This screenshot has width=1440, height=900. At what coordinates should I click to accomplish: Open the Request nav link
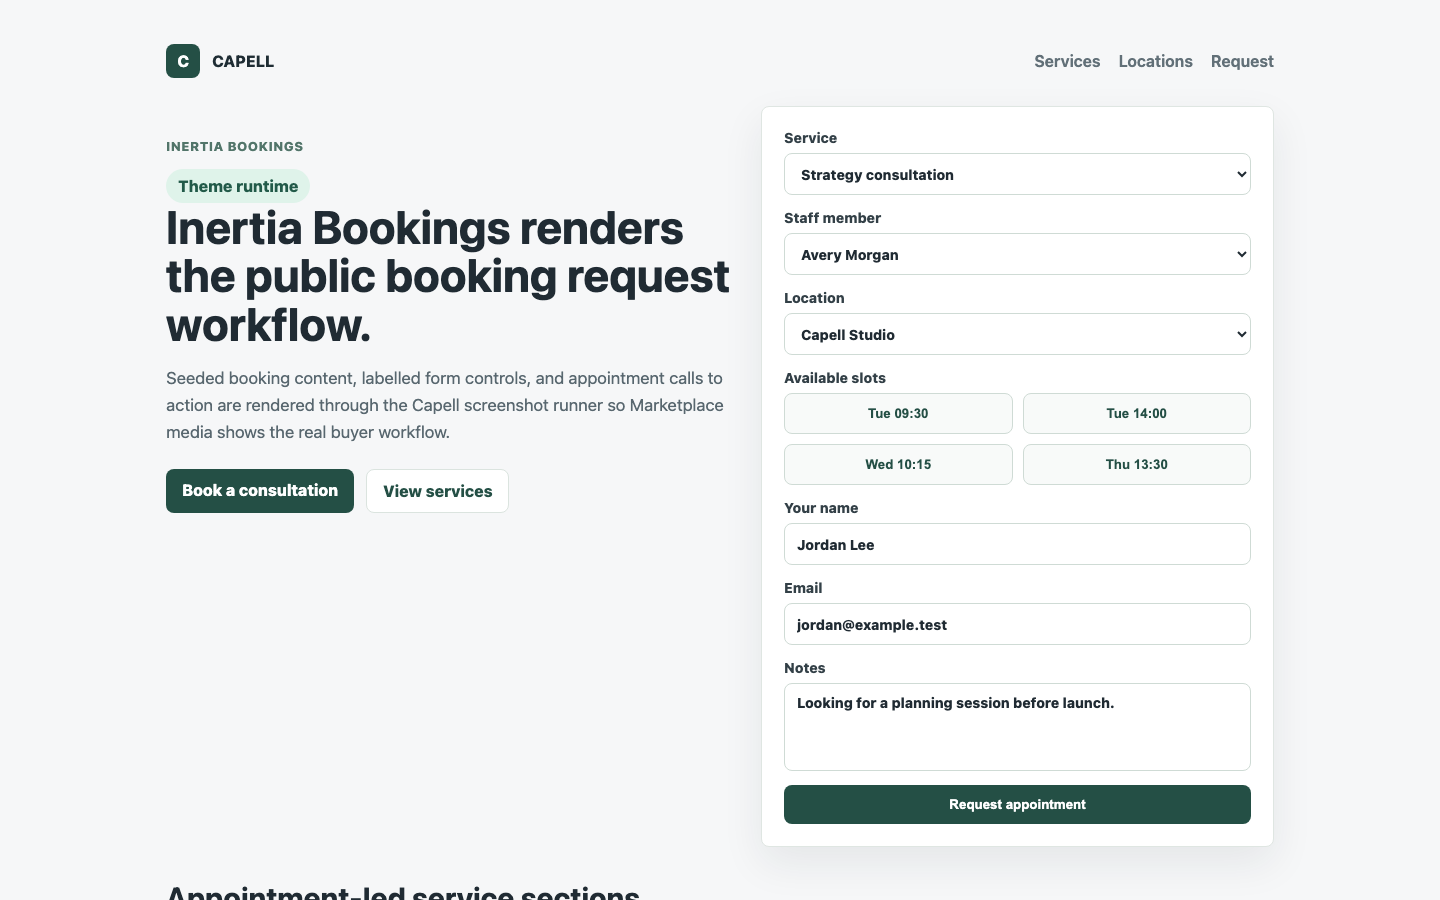tap(1242, 61)
